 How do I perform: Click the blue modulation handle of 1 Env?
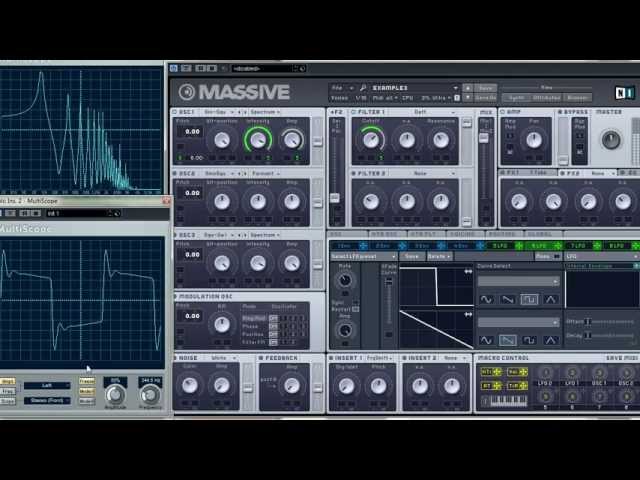[x=363, y=246]
